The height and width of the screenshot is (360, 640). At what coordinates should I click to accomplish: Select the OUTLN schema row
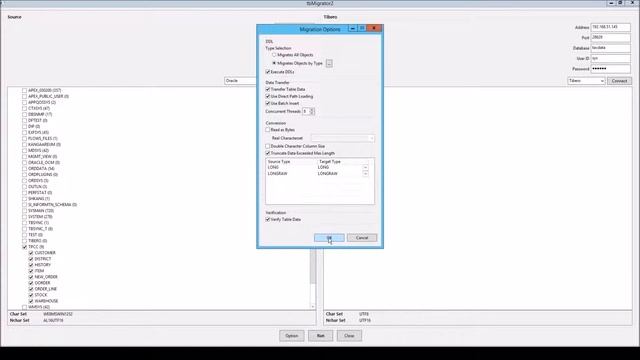tap(38, 187)
